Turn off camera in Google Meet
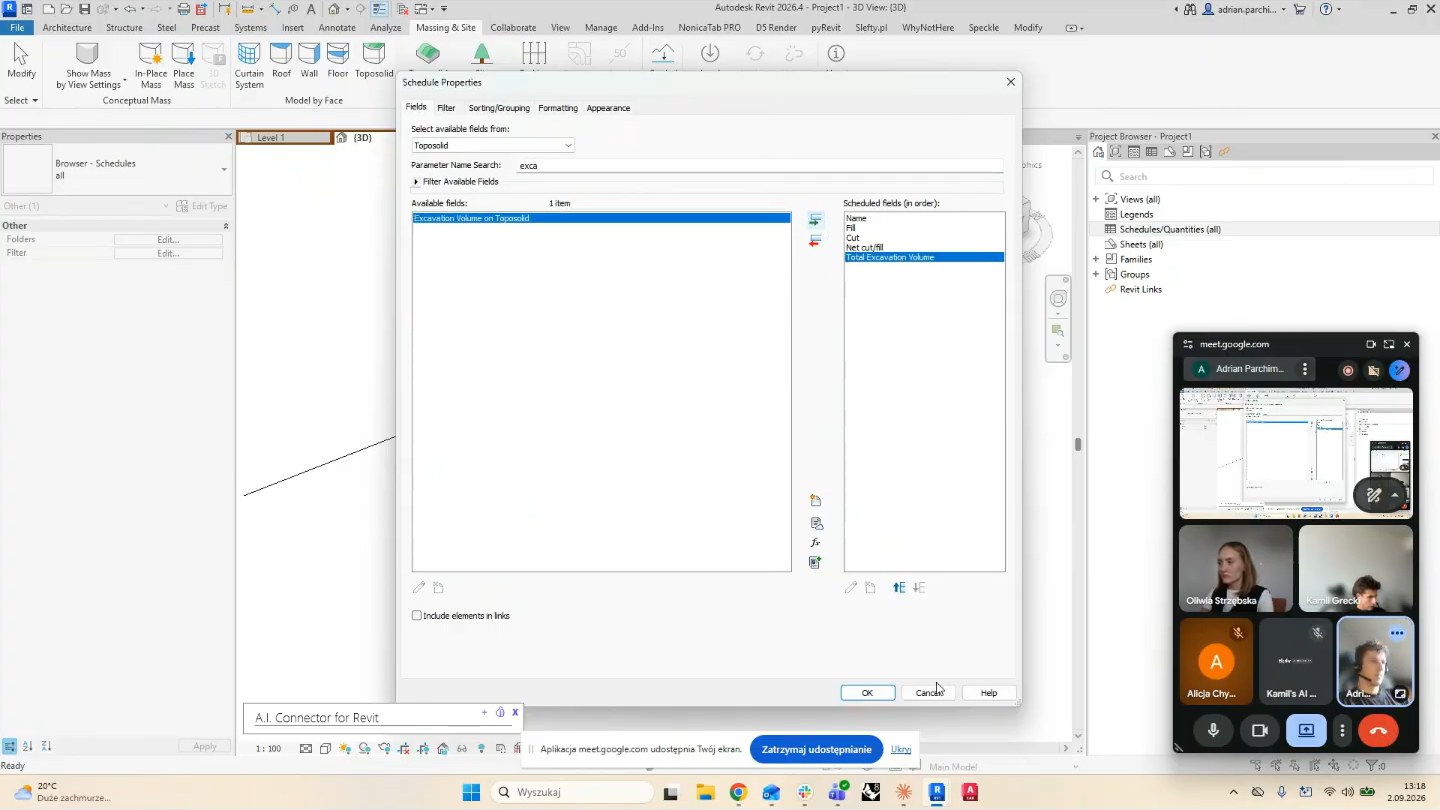The height and width of the screenshot is (810, 1440). [1260, 731]
